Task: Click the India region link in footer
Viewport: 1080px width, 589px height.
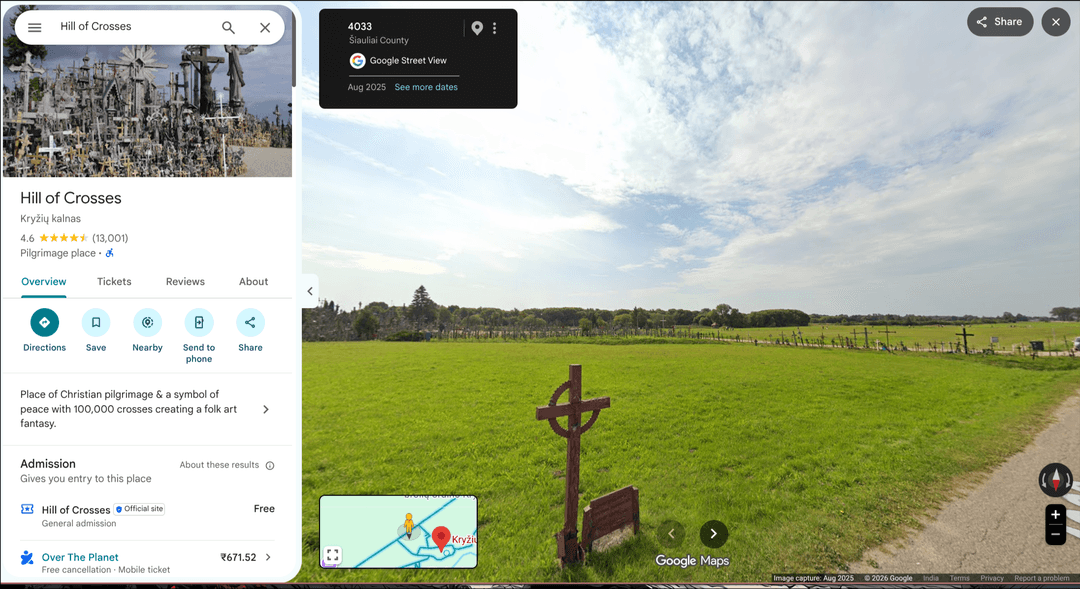Action: (x=931, y=578)
